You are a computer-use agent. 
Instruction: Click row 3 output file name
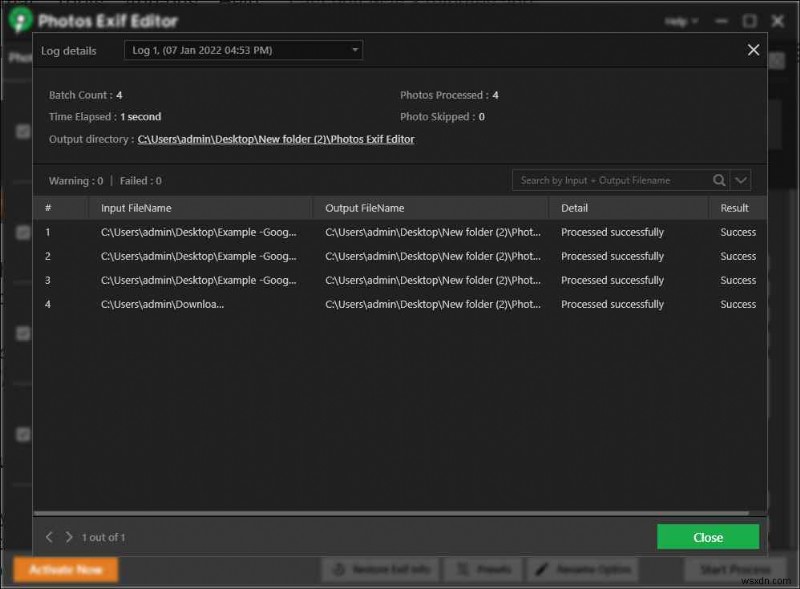(433, 280)
